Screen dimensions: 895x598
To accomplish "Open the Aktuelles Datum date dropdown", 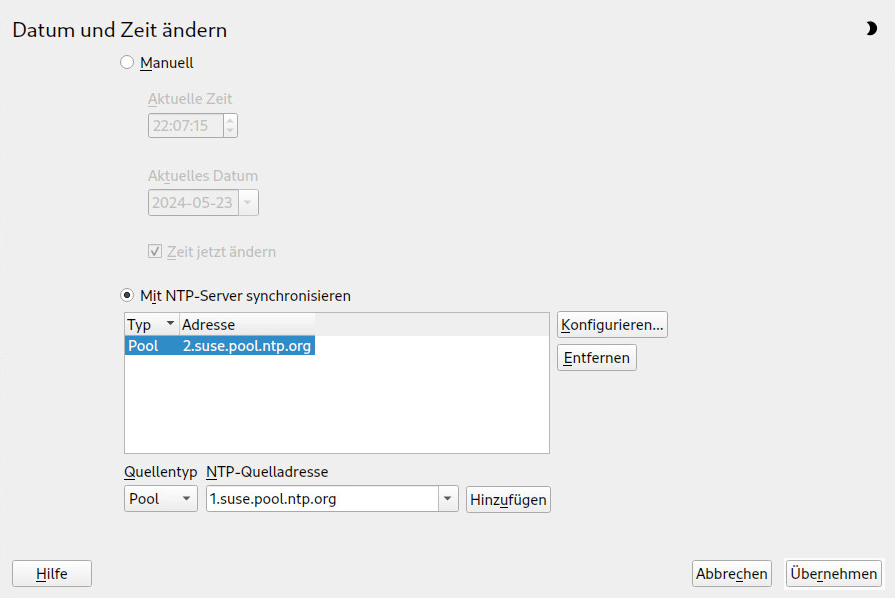I will coord(248,203).
